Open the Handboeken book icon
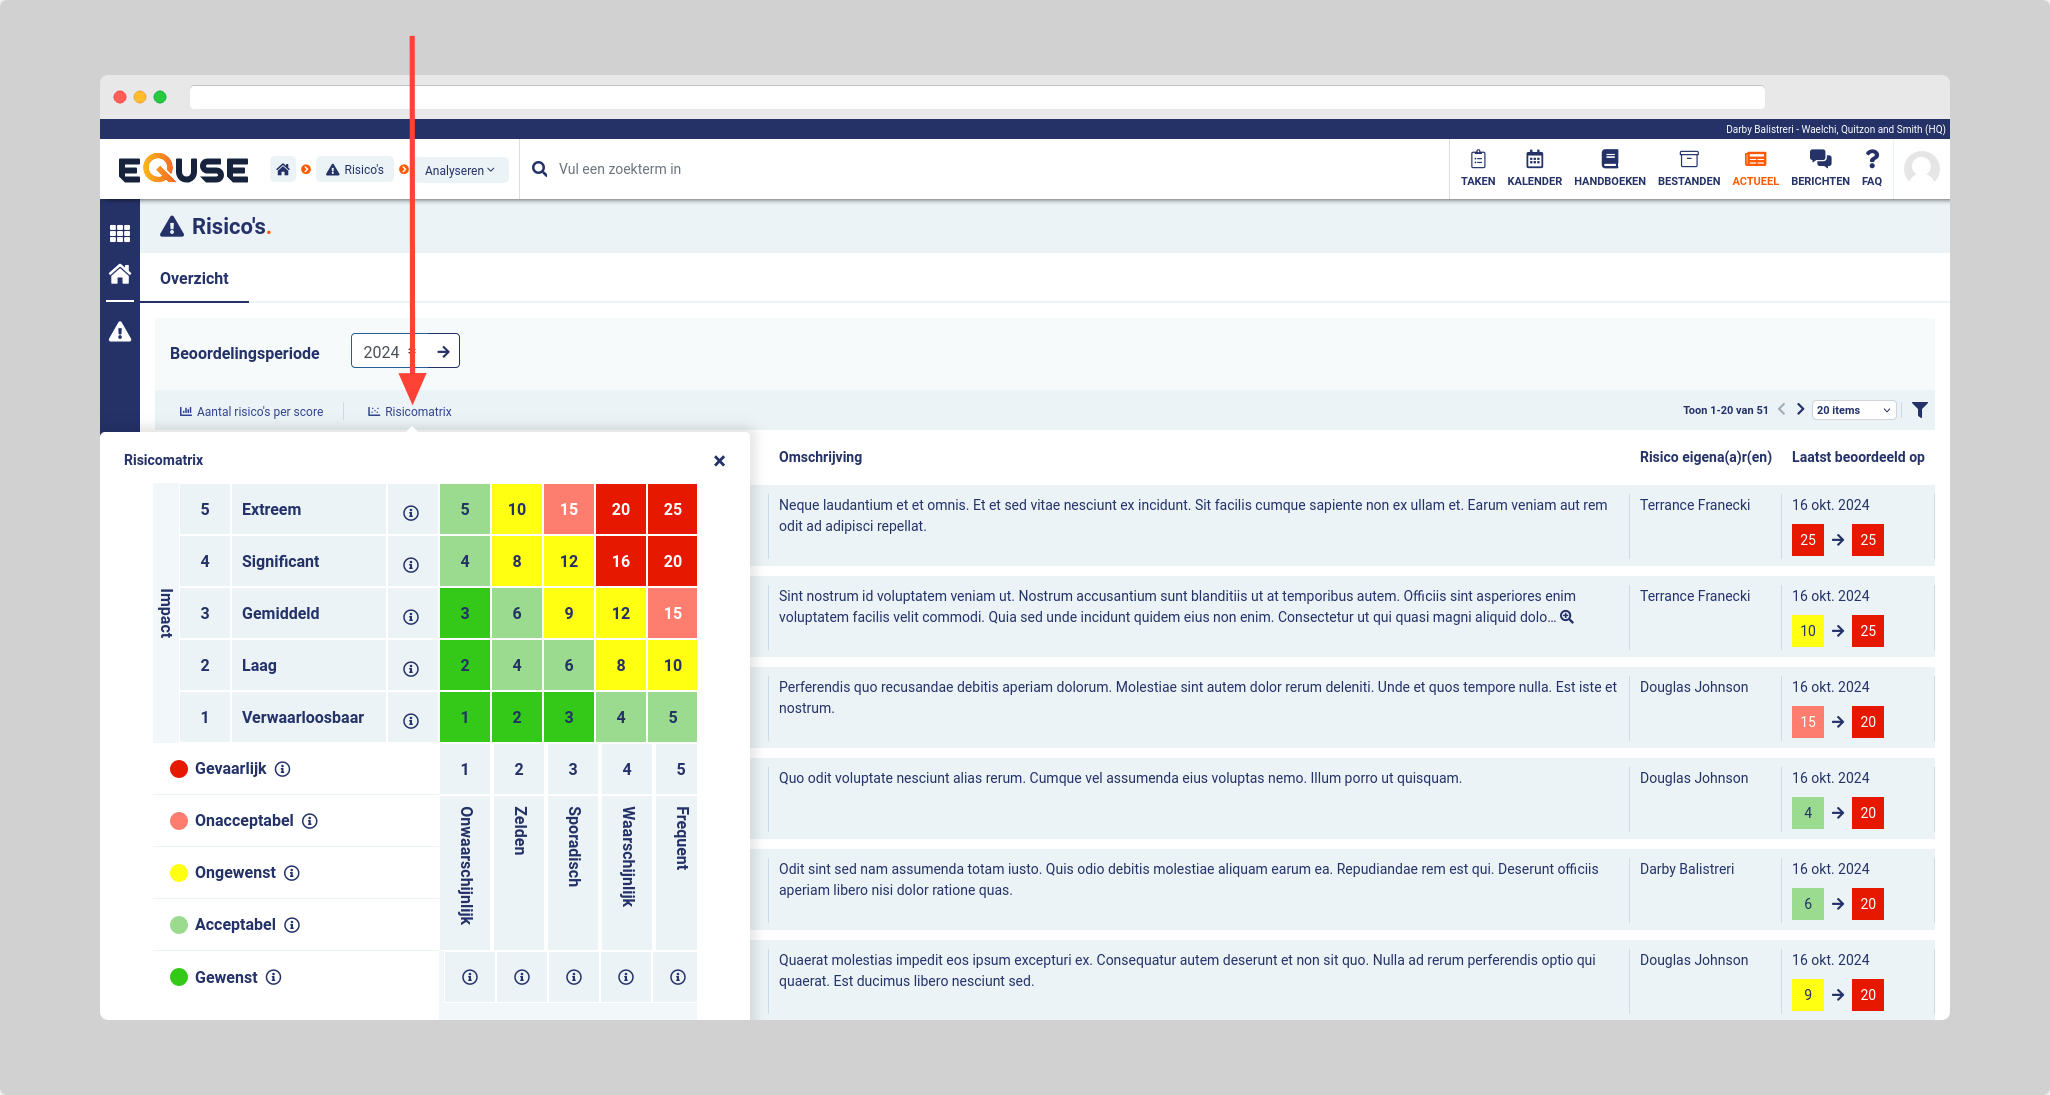Viewport: 2050px width, 1095px height. point(1609,160)
